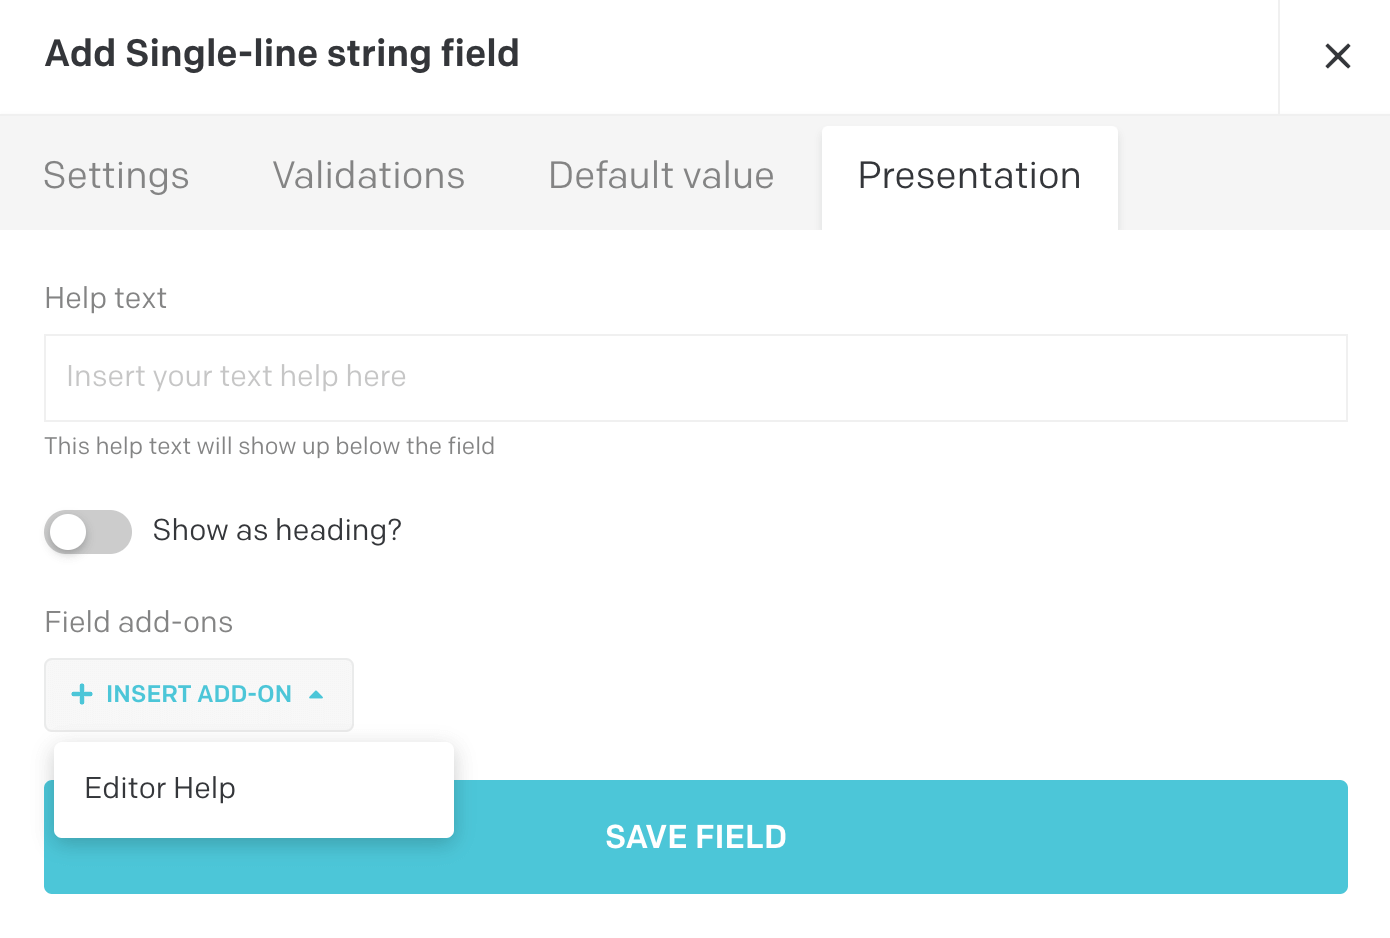The width and height of the screenshot is (1390, 938).
Task: Click the hint text below the help field
Action: pos(269,446)
